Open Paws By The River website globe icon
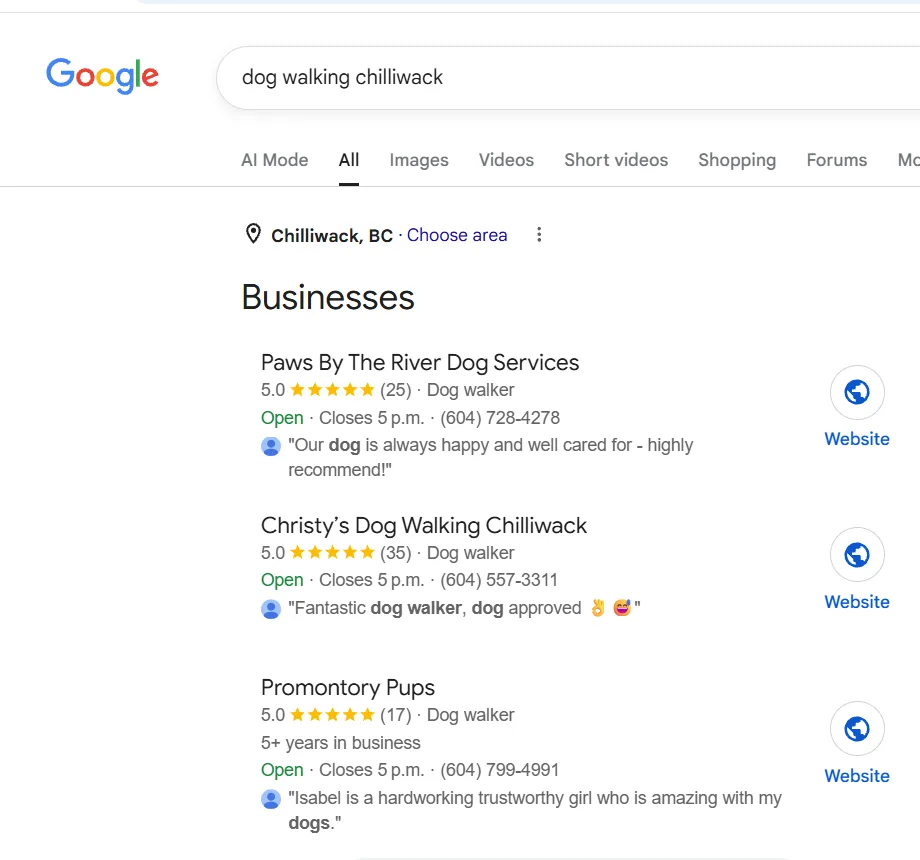Screen dimensions: 920x860 [x=857, y=392]
